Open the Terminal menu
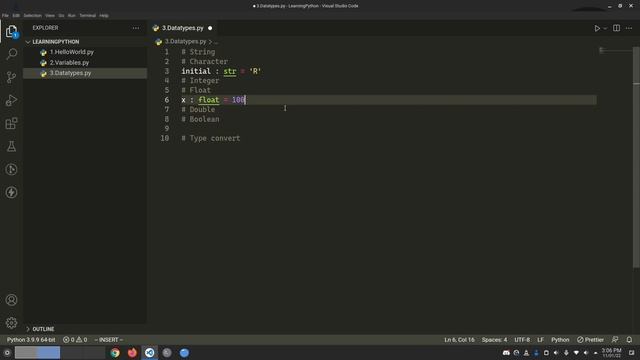Screen dimensions: 640x360 (87, 16)
